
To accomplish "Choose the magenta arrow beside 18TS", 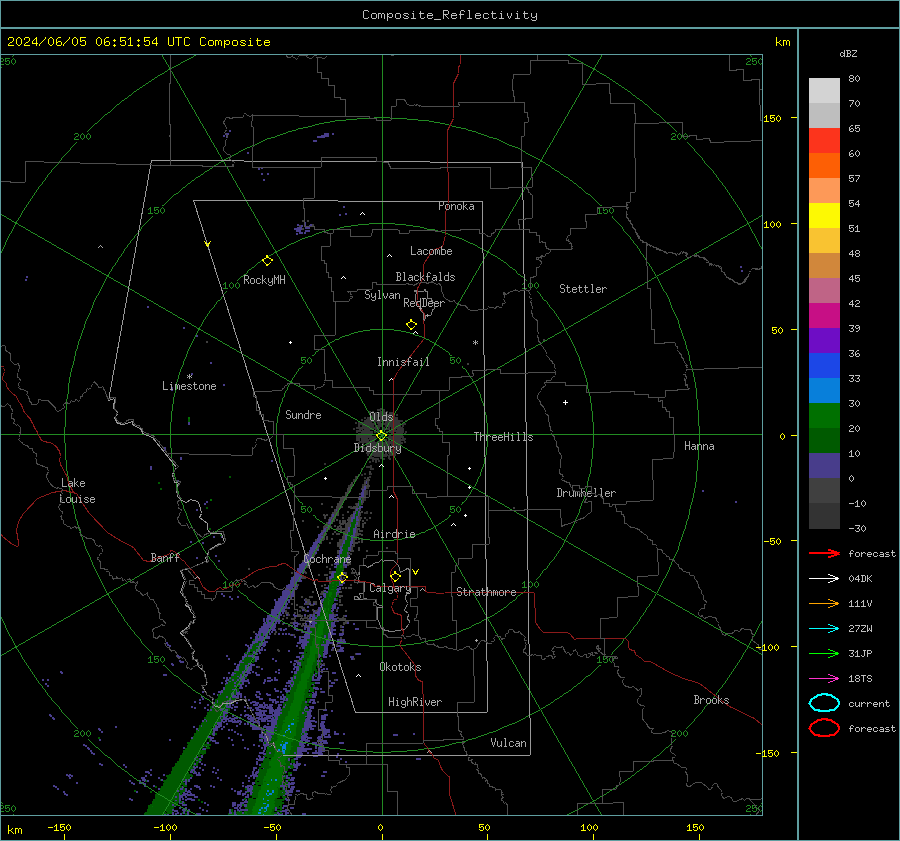I will pos(824,679).
